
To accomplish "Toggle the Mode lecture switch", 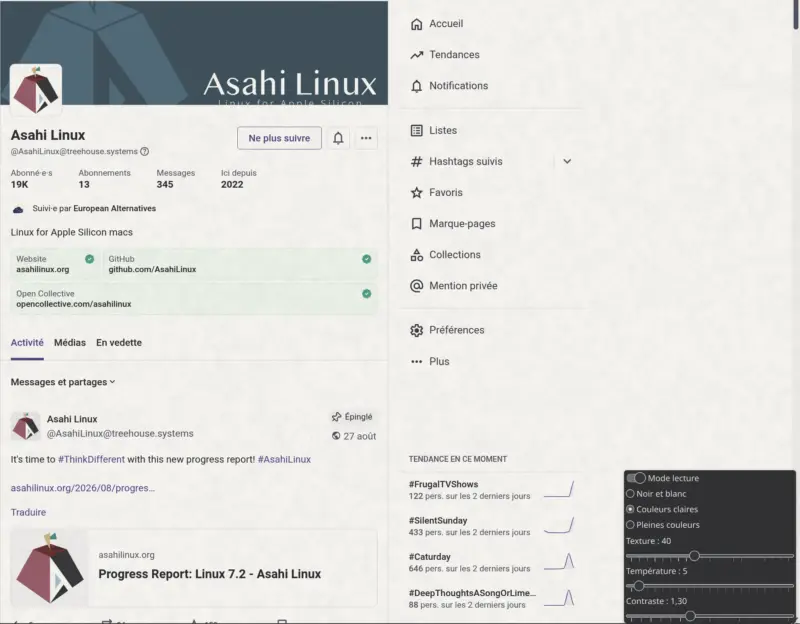I will click(636, 478).
